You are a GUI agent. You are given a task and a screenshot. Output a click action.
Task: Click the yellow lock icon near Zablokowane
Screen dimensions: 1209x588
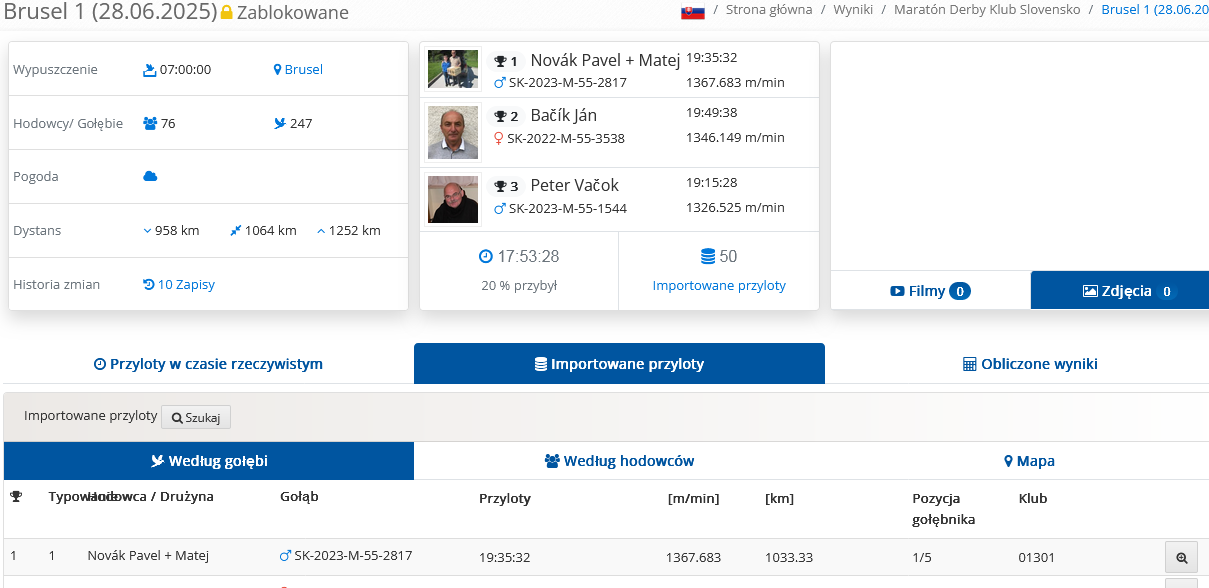pyautogui.click(x=226, y=13)
